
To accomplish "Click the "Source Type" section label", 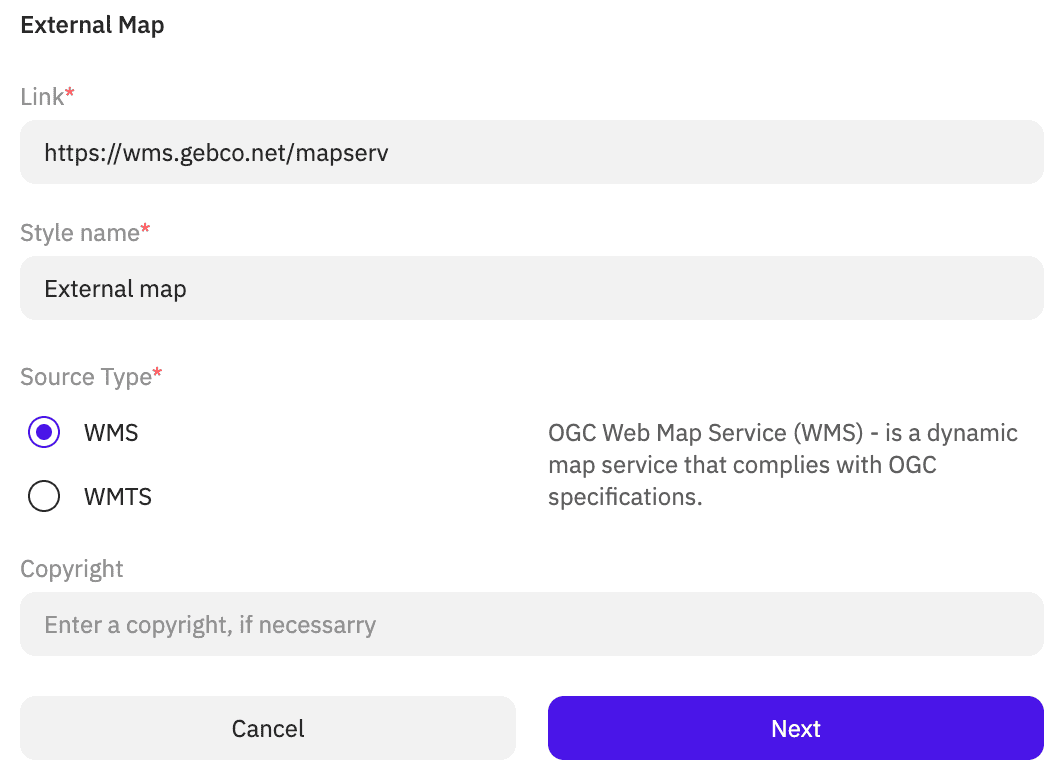I will 85,377.
